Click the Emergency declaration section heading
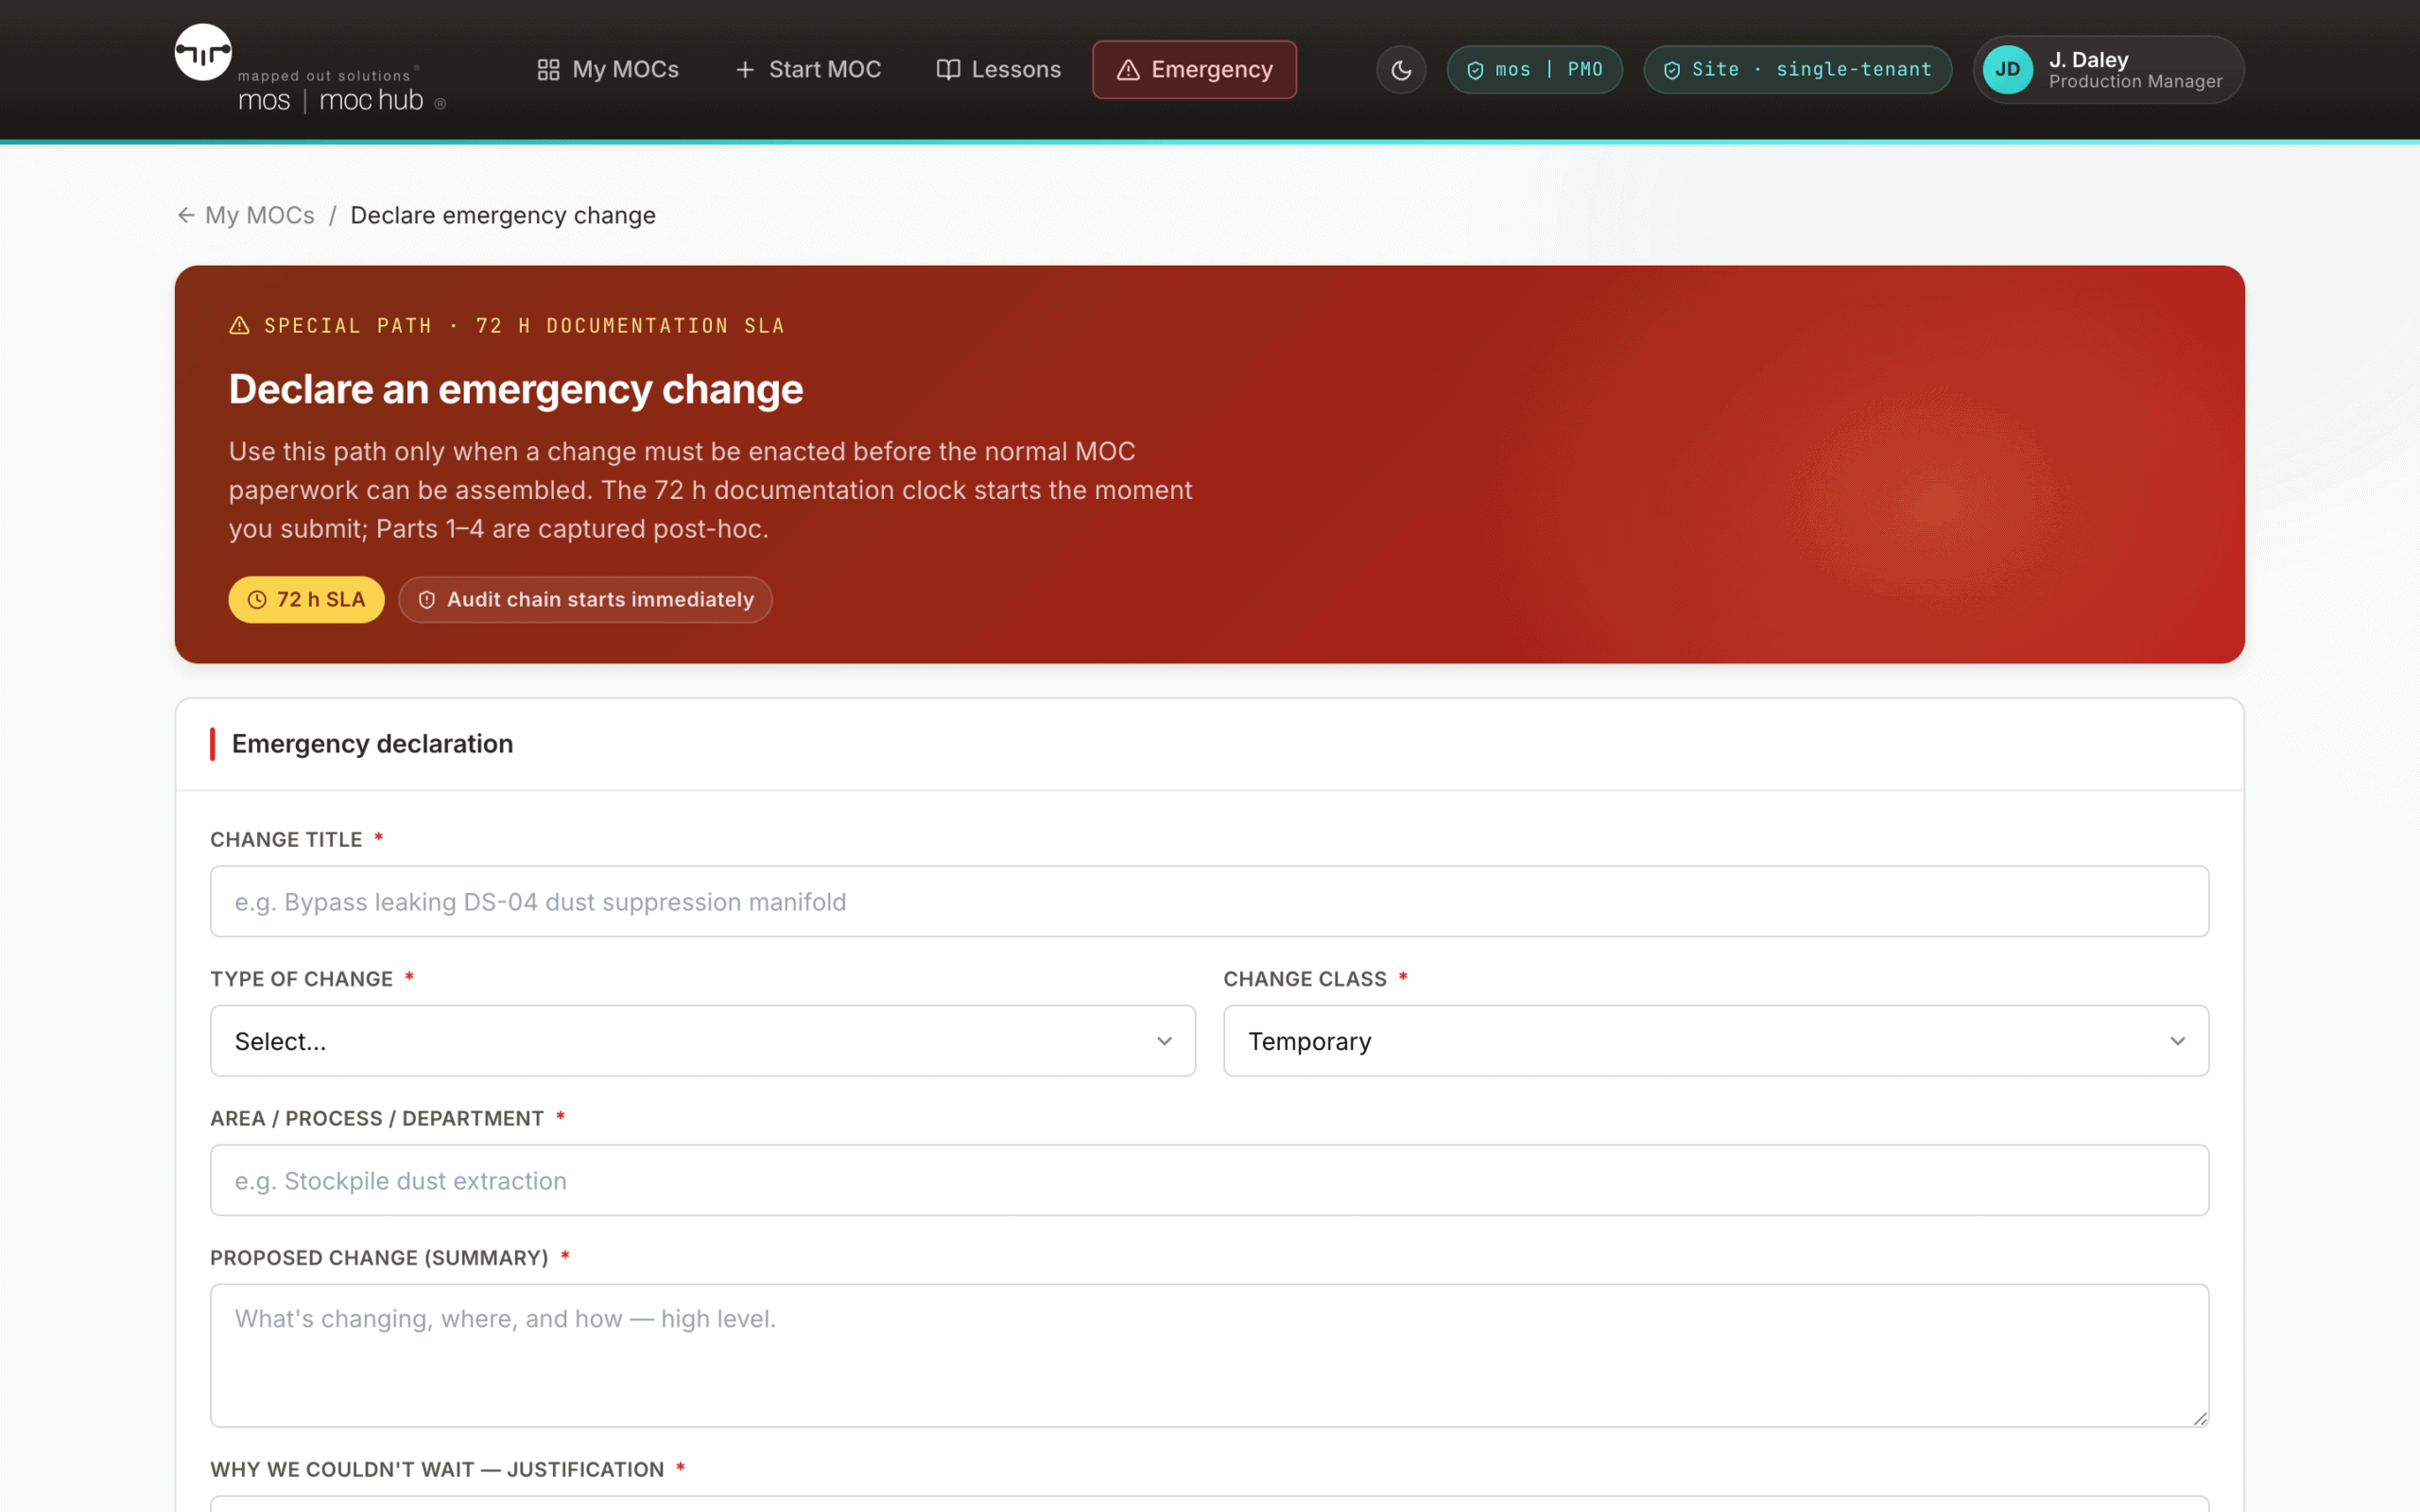This screenshot has width=2420, height=1512. point(372,744)
